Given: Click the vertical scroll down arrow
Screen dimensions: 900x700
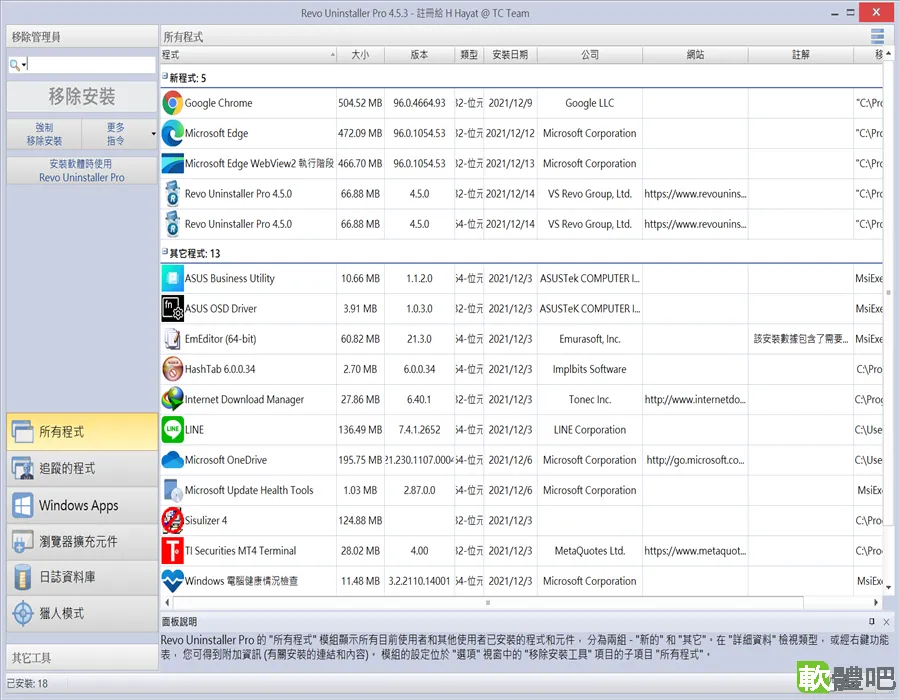Looking at the screenshot, I should pos(889,588).
